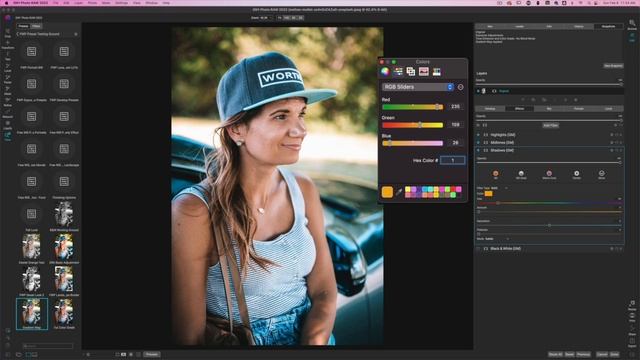
Task: Switch to the Effects tab
Action: 520,109
